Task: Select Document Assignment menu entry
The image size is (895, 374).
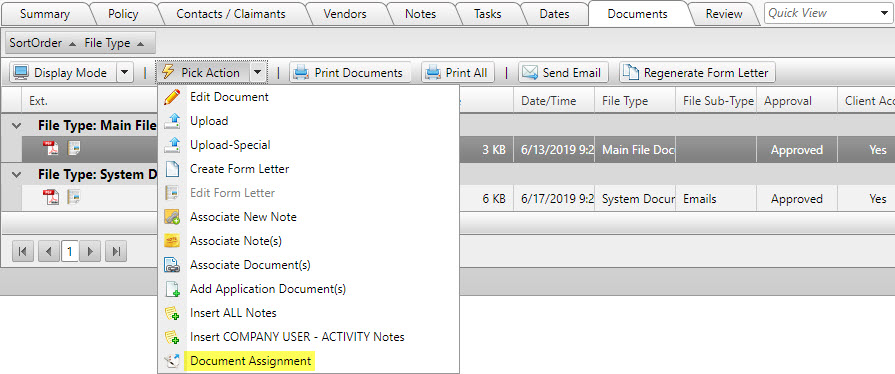Action: [x=308, y=361]
